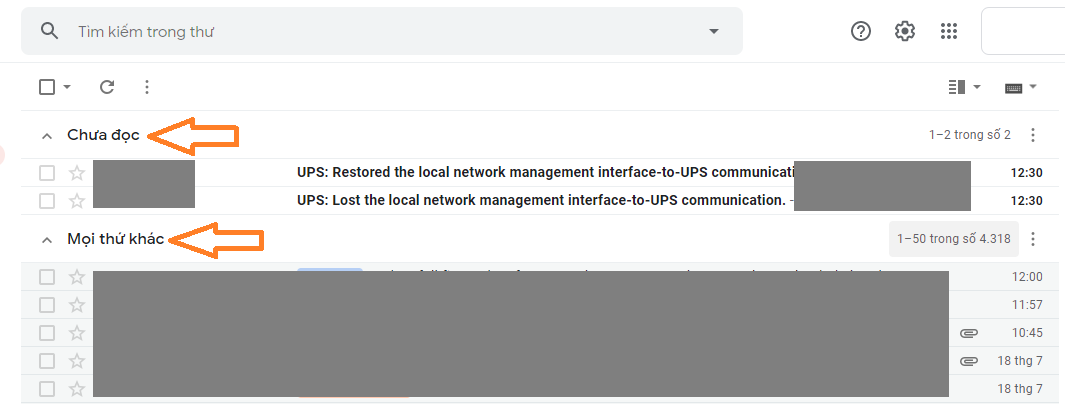Image resolution: width=1065 pixels, height=404 pixels.
Task: Collapse the Mọi thứ khác section
Action: pos(46,240)
